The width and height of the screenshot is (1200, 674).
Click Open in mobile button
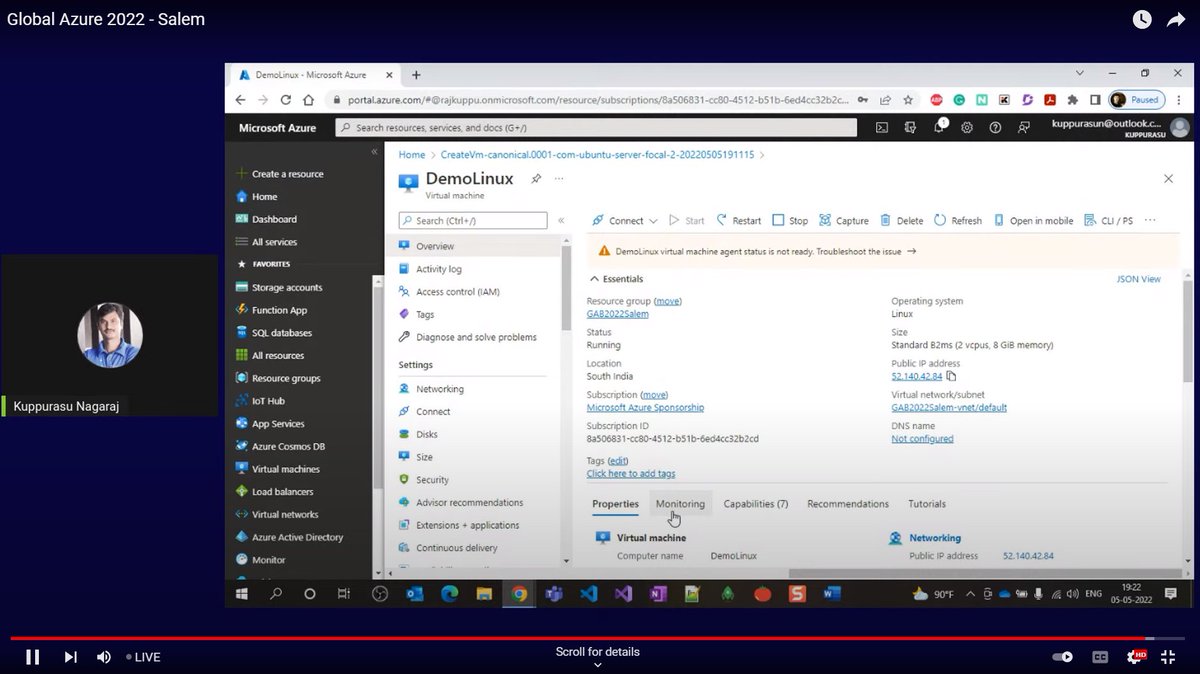click(1033, 221)
